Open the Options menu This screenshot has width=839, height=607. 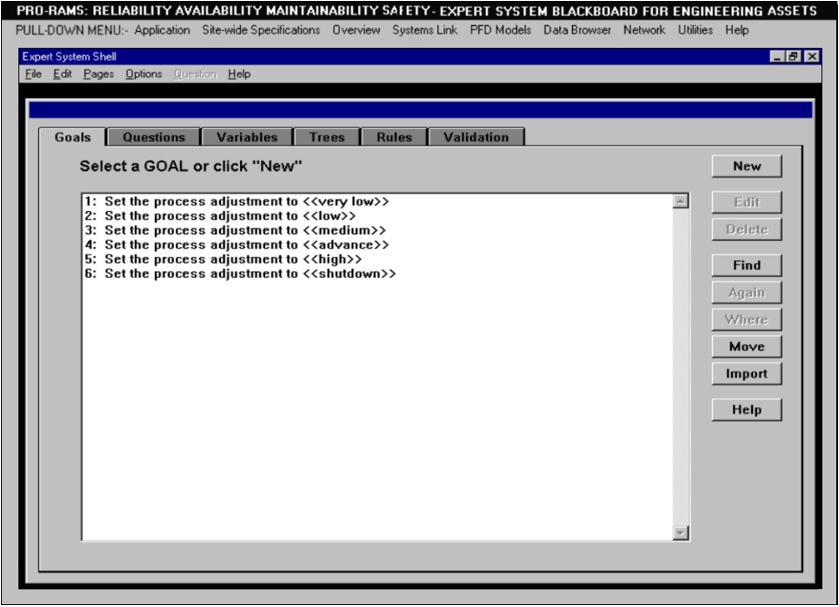[143, 74]
